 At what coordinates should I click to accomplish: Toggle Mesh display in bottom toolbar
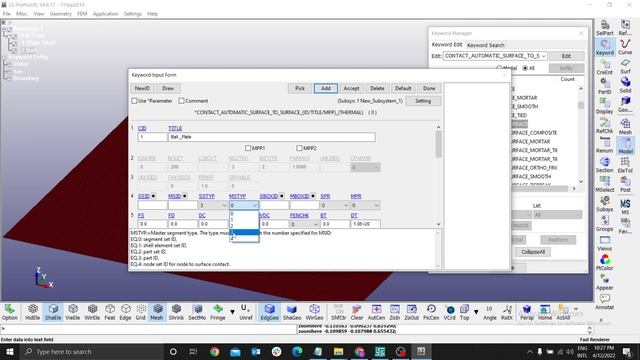tap(157, 312)
